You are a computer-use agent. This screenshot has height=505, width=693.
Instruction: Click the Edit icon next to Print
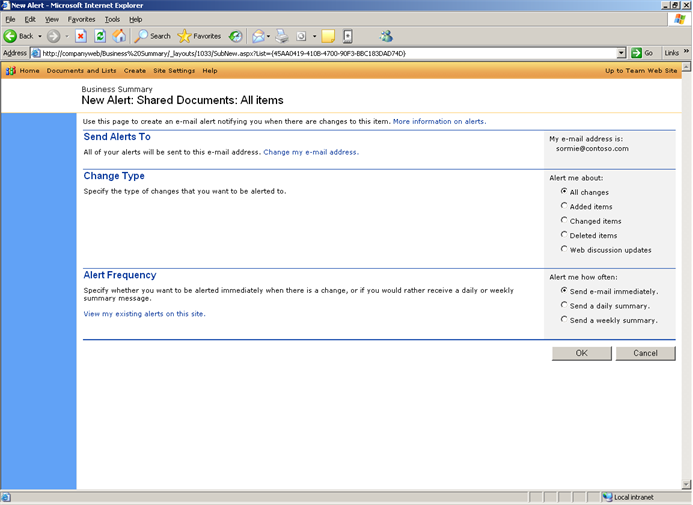tap(301, 36)
